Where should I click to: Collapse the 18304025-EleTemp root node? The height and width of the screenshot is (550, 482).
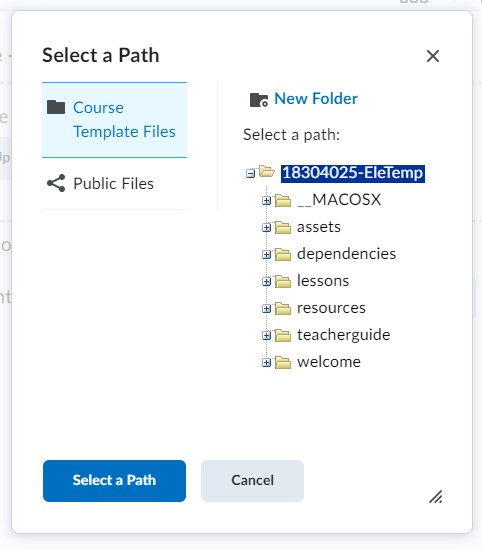250,173
